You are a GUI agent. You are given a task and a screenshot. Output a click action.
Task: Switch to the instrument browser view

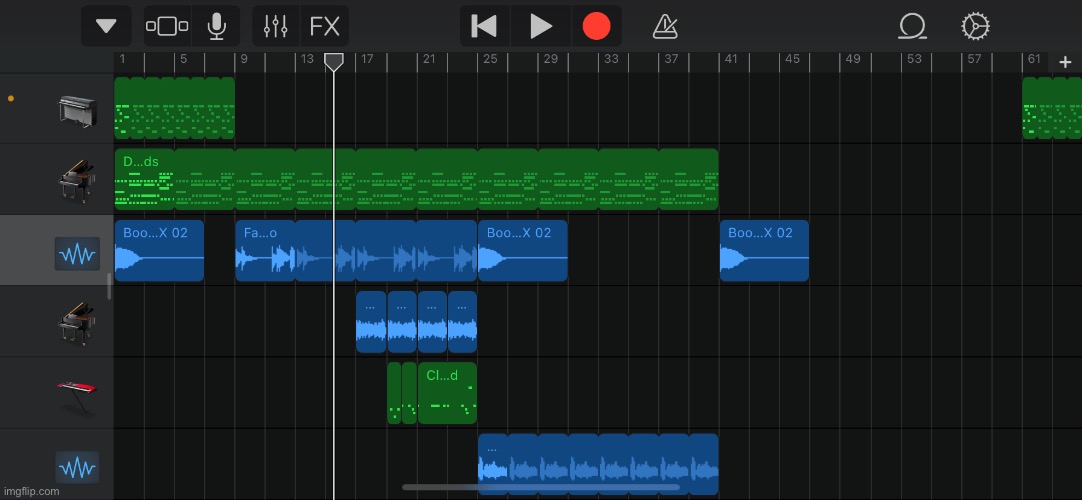[167, 26]
